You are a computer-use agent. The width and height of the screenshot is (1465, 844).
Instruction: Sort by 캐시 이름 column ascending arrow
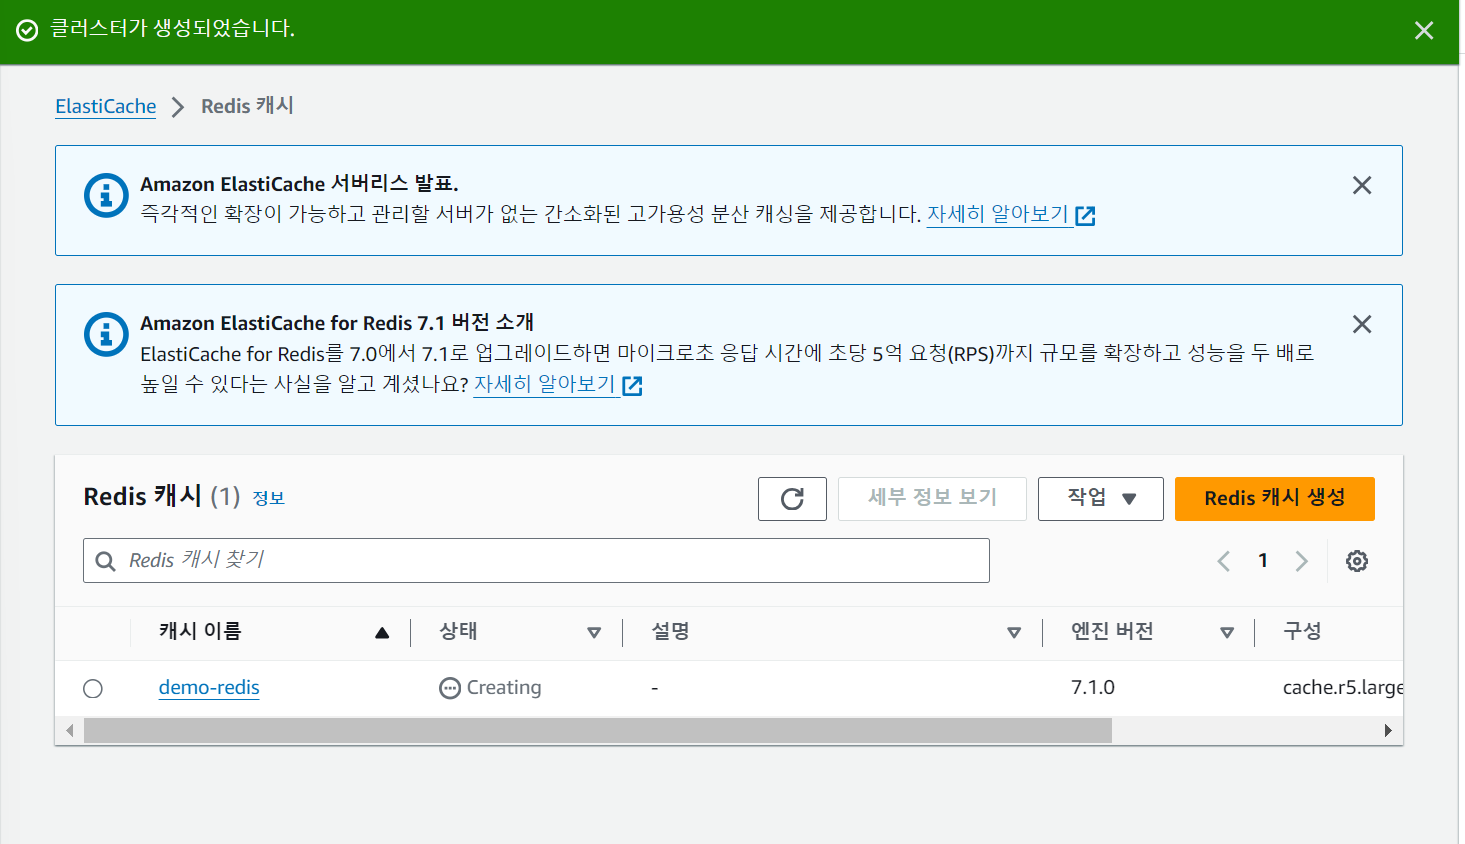pyautogui.click(x=382, y=632)
